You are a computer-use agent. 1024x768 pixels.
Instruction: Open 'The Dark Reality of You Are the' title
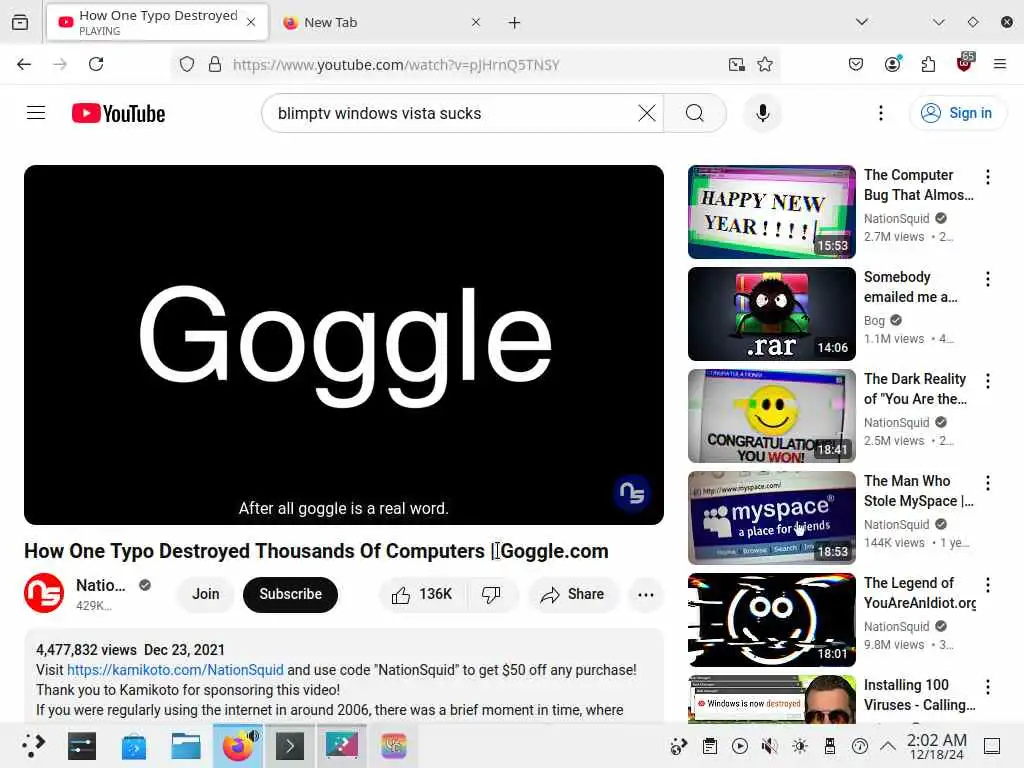click(915, 389)
